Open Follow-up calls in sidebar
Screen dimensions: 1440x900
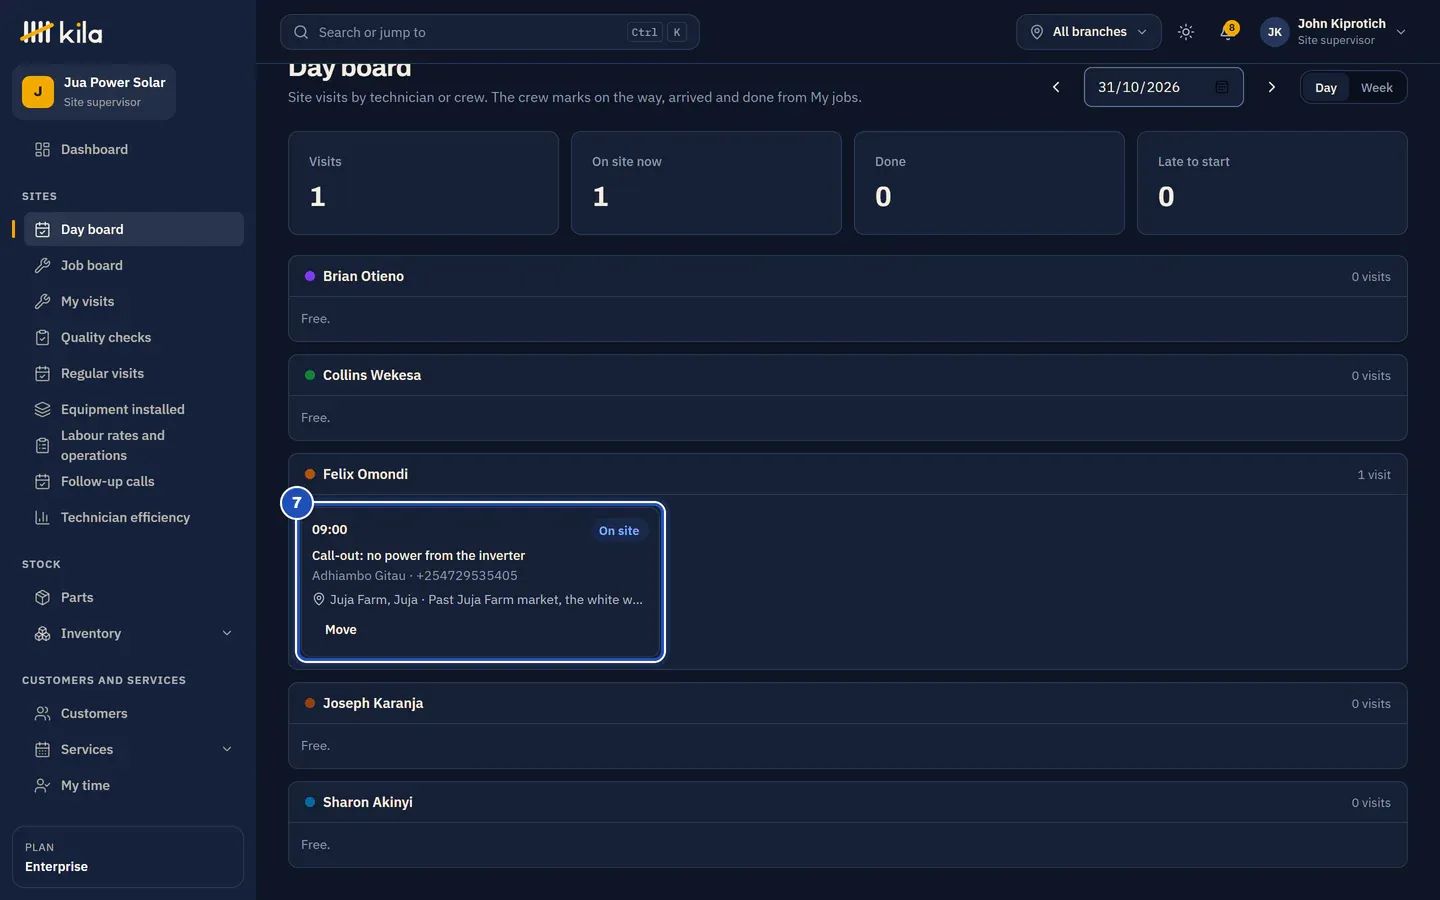pyautogui.click(x=134, y=482)
